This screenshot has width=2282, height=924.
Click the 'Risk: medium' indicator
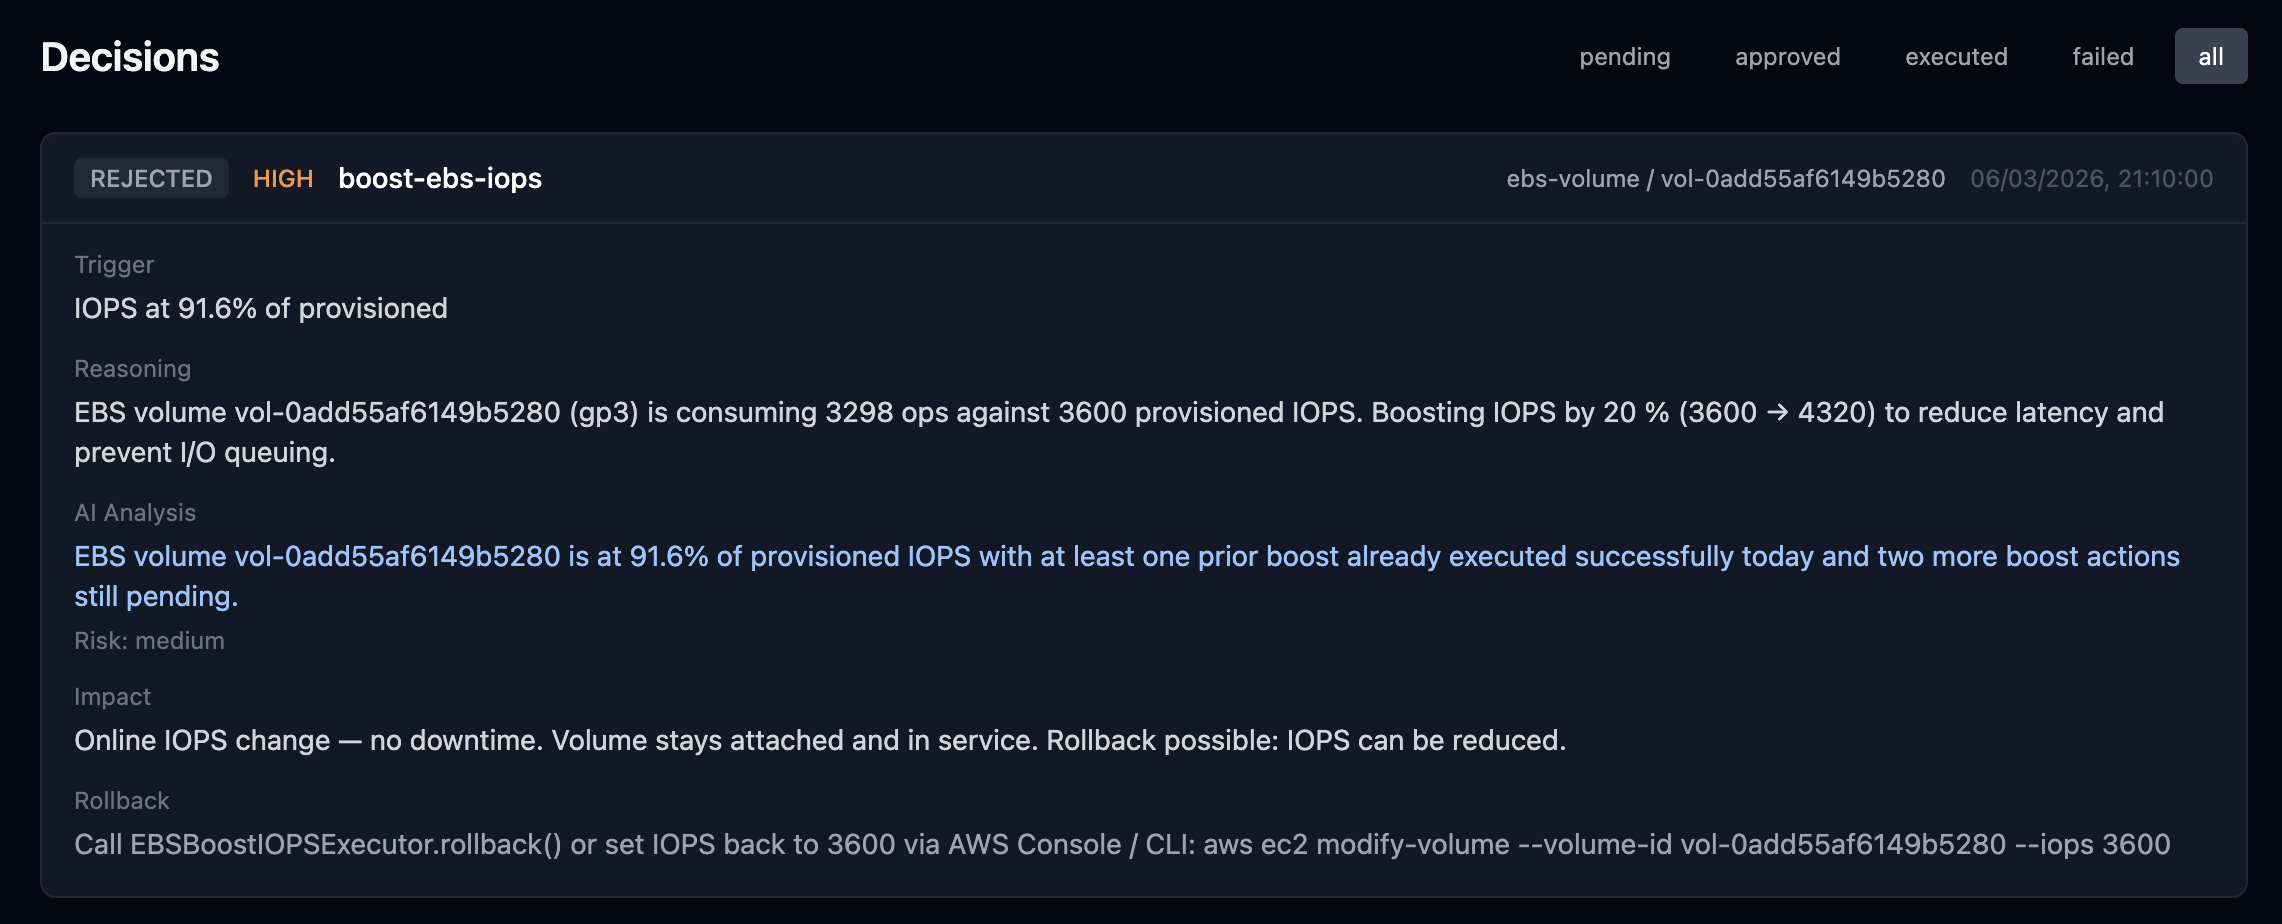[149, 641]
